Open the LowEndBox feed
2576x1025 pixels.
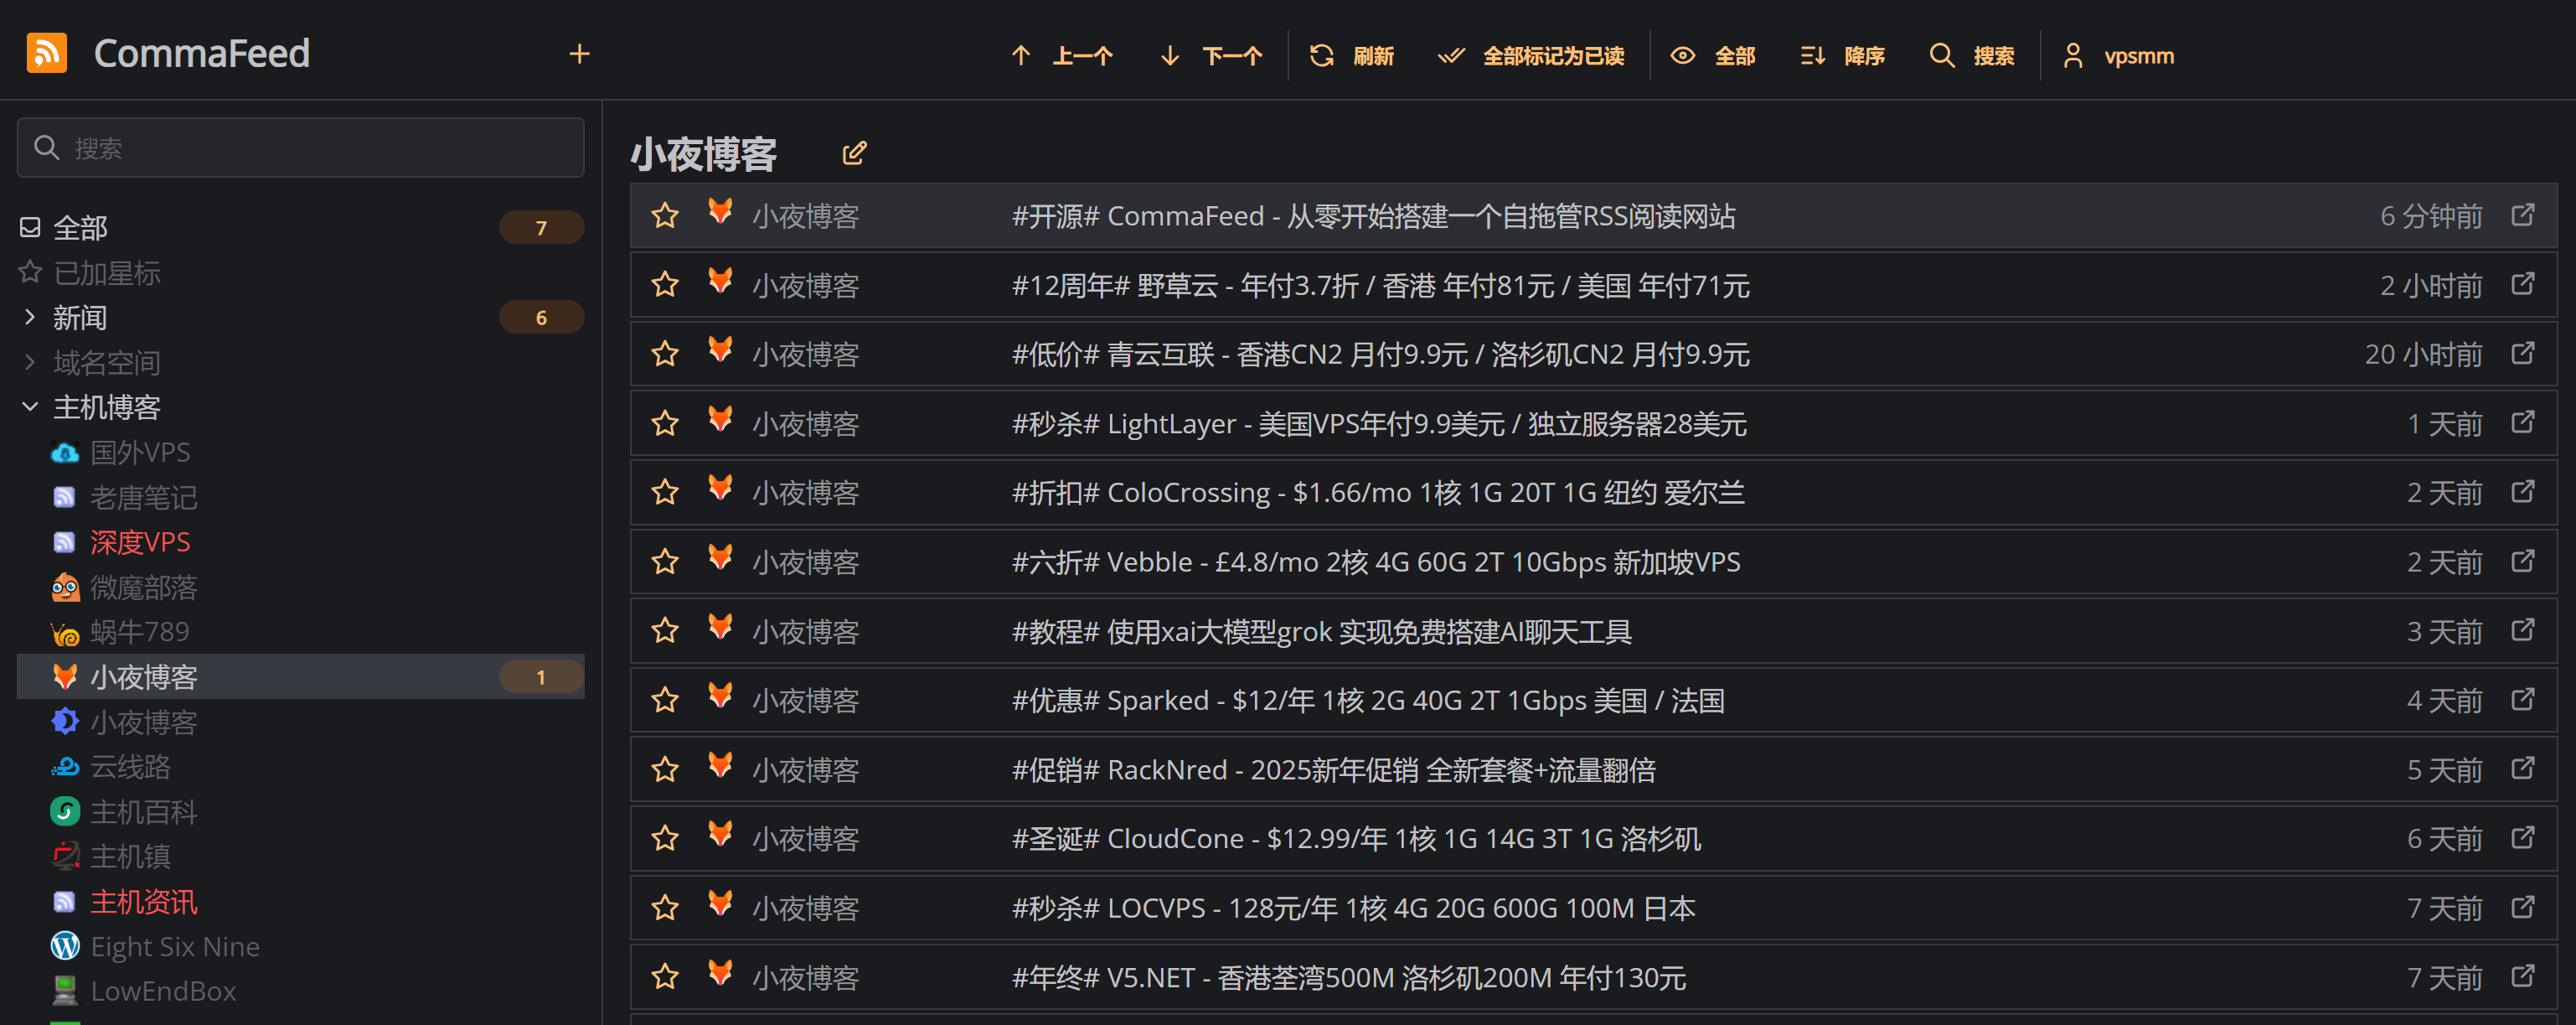[x=300, y=991]
